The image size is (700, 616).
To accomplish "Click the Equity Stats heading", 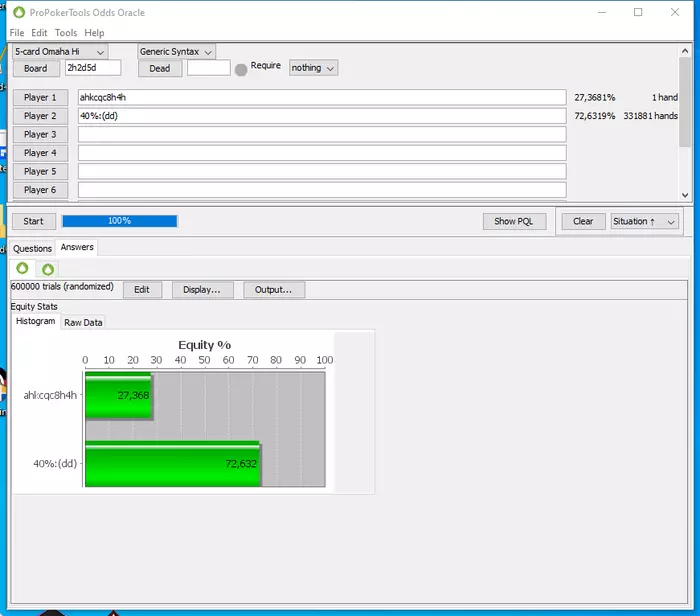I will pyautogui.click(x=34, y=307).
